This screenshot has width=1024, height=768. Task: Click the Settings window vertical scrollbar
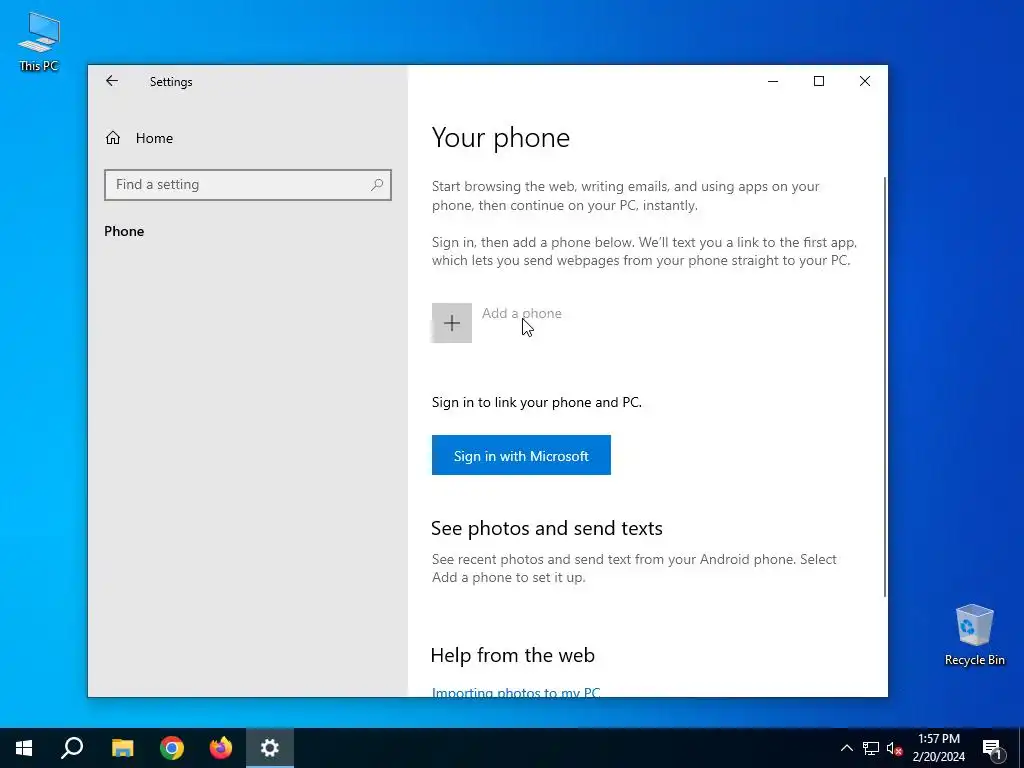(884, 385)
